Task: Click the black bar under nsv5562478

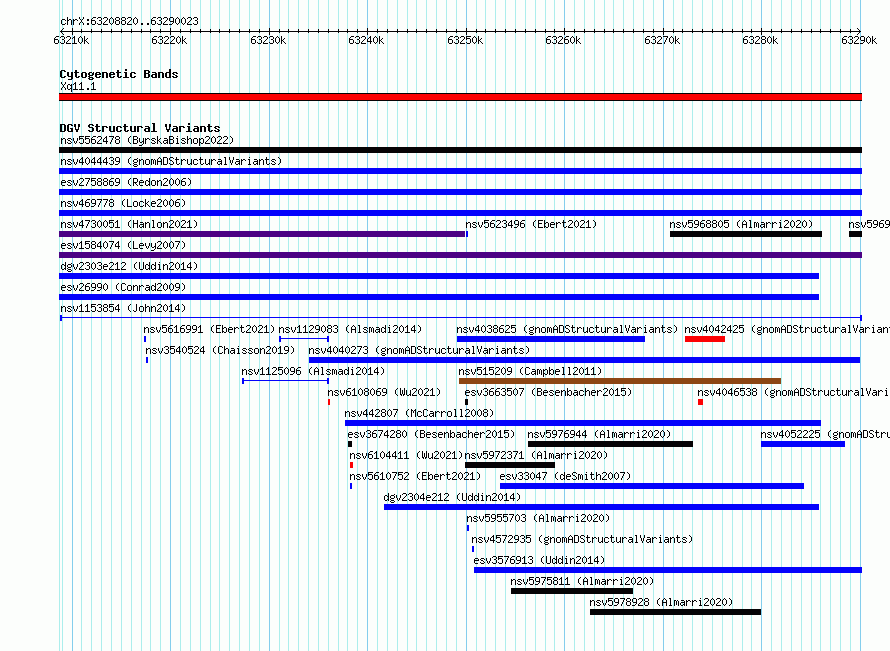Action: pyautogui.click(x=460, y=150)
